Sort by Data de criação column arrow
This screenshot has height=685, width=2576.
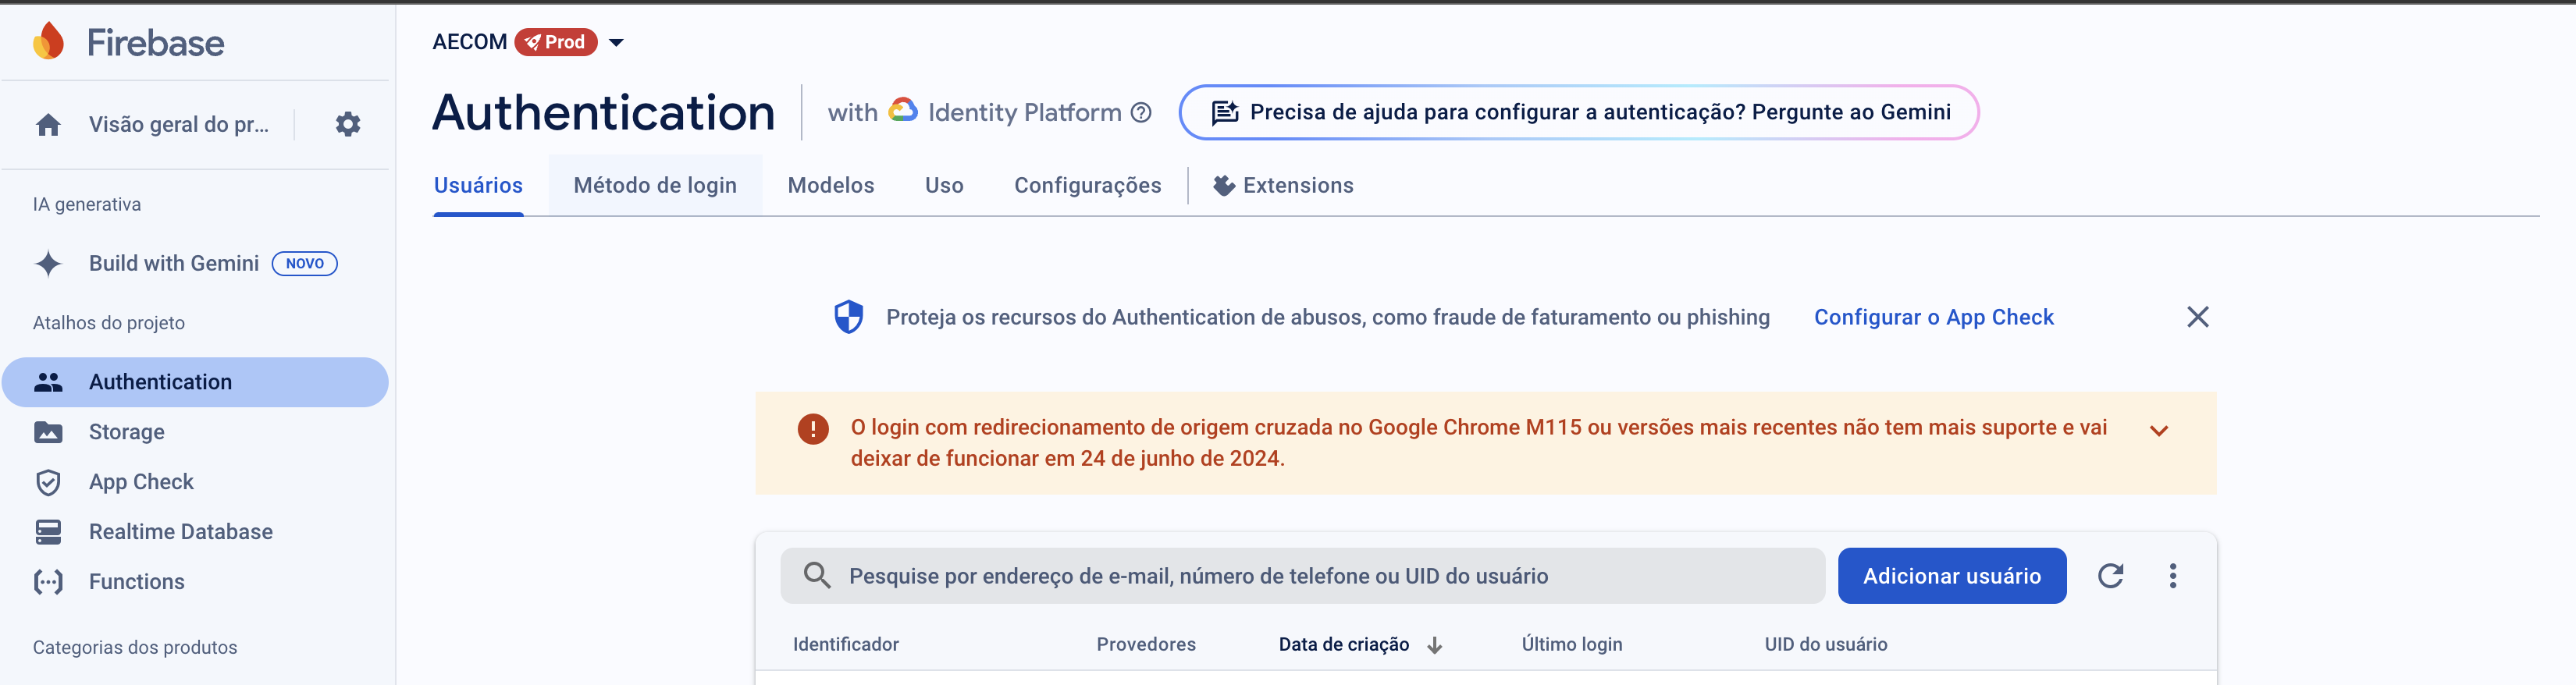tap(1435, 645)
